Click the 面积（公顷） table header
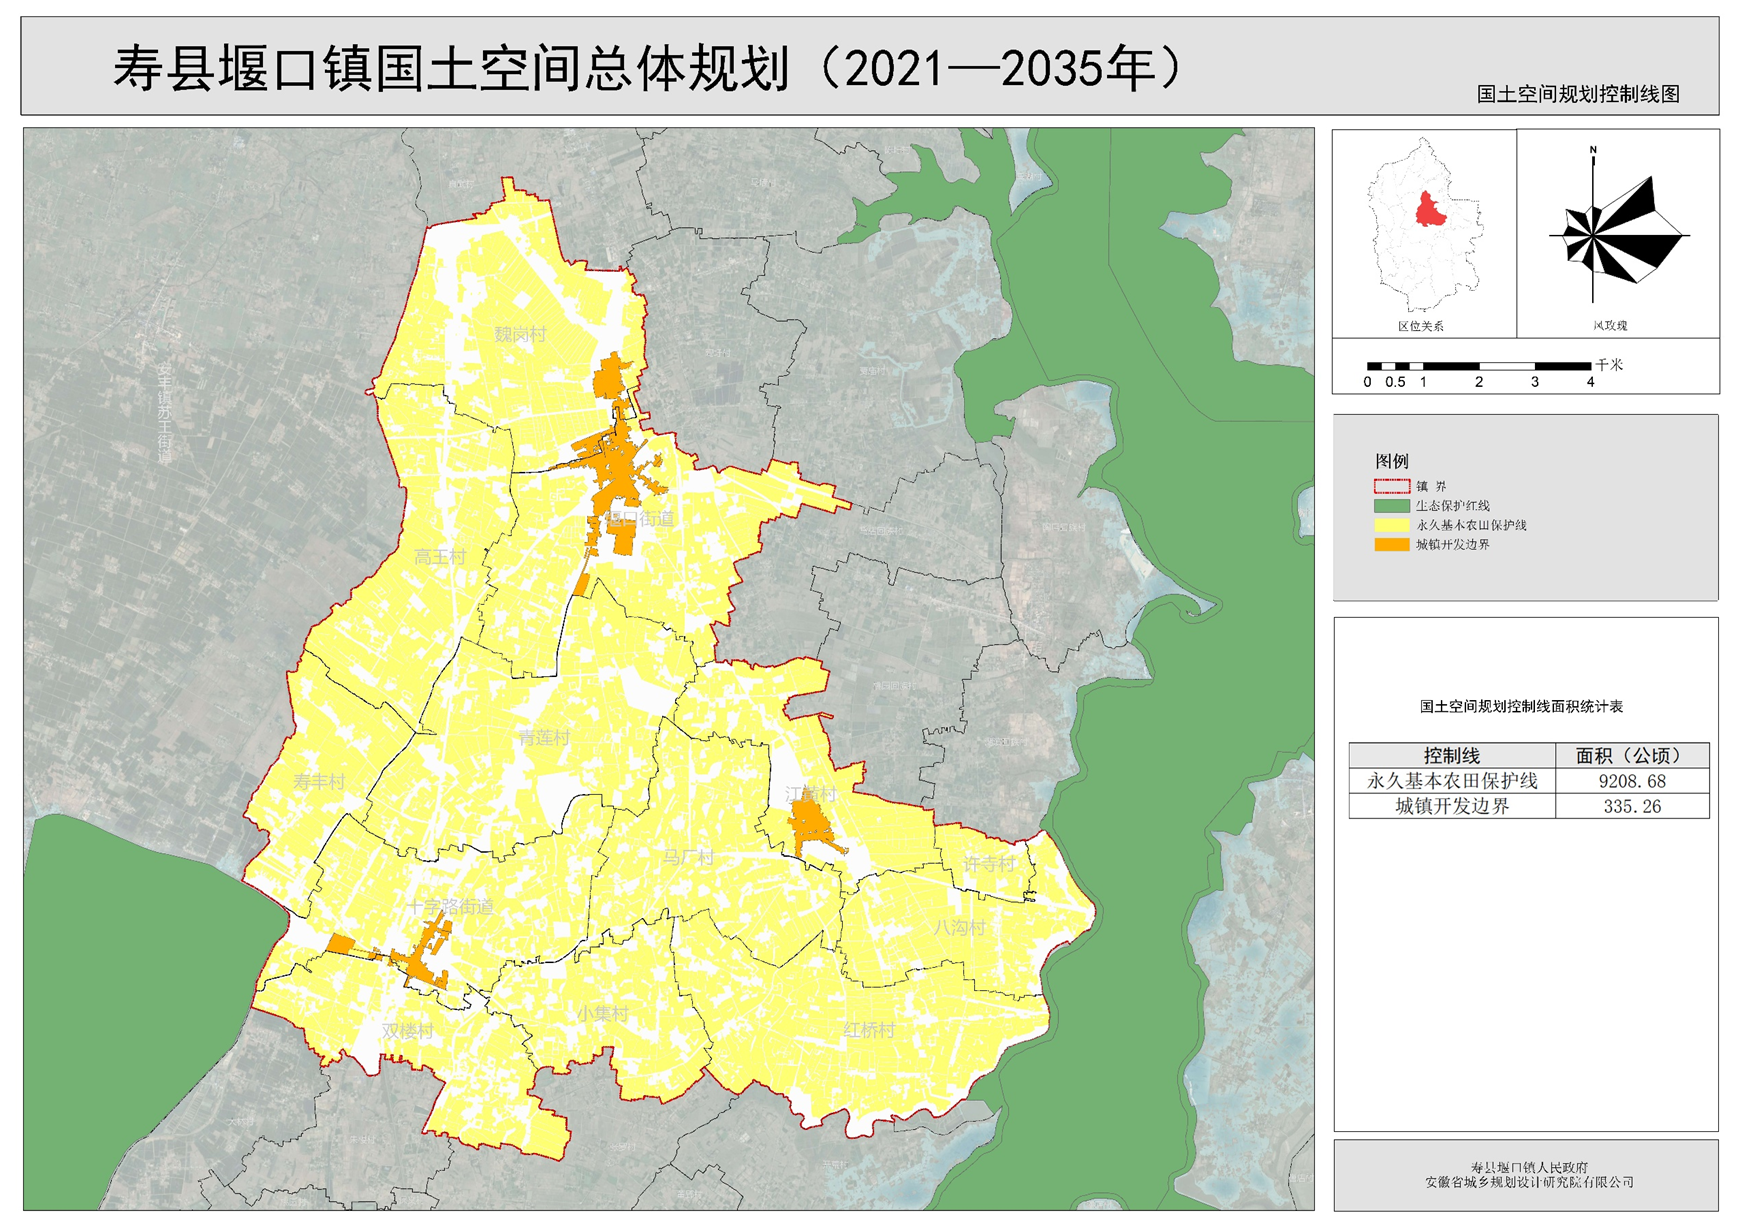This screenshot has width=1742, height=1232. tap(1632, 756)
